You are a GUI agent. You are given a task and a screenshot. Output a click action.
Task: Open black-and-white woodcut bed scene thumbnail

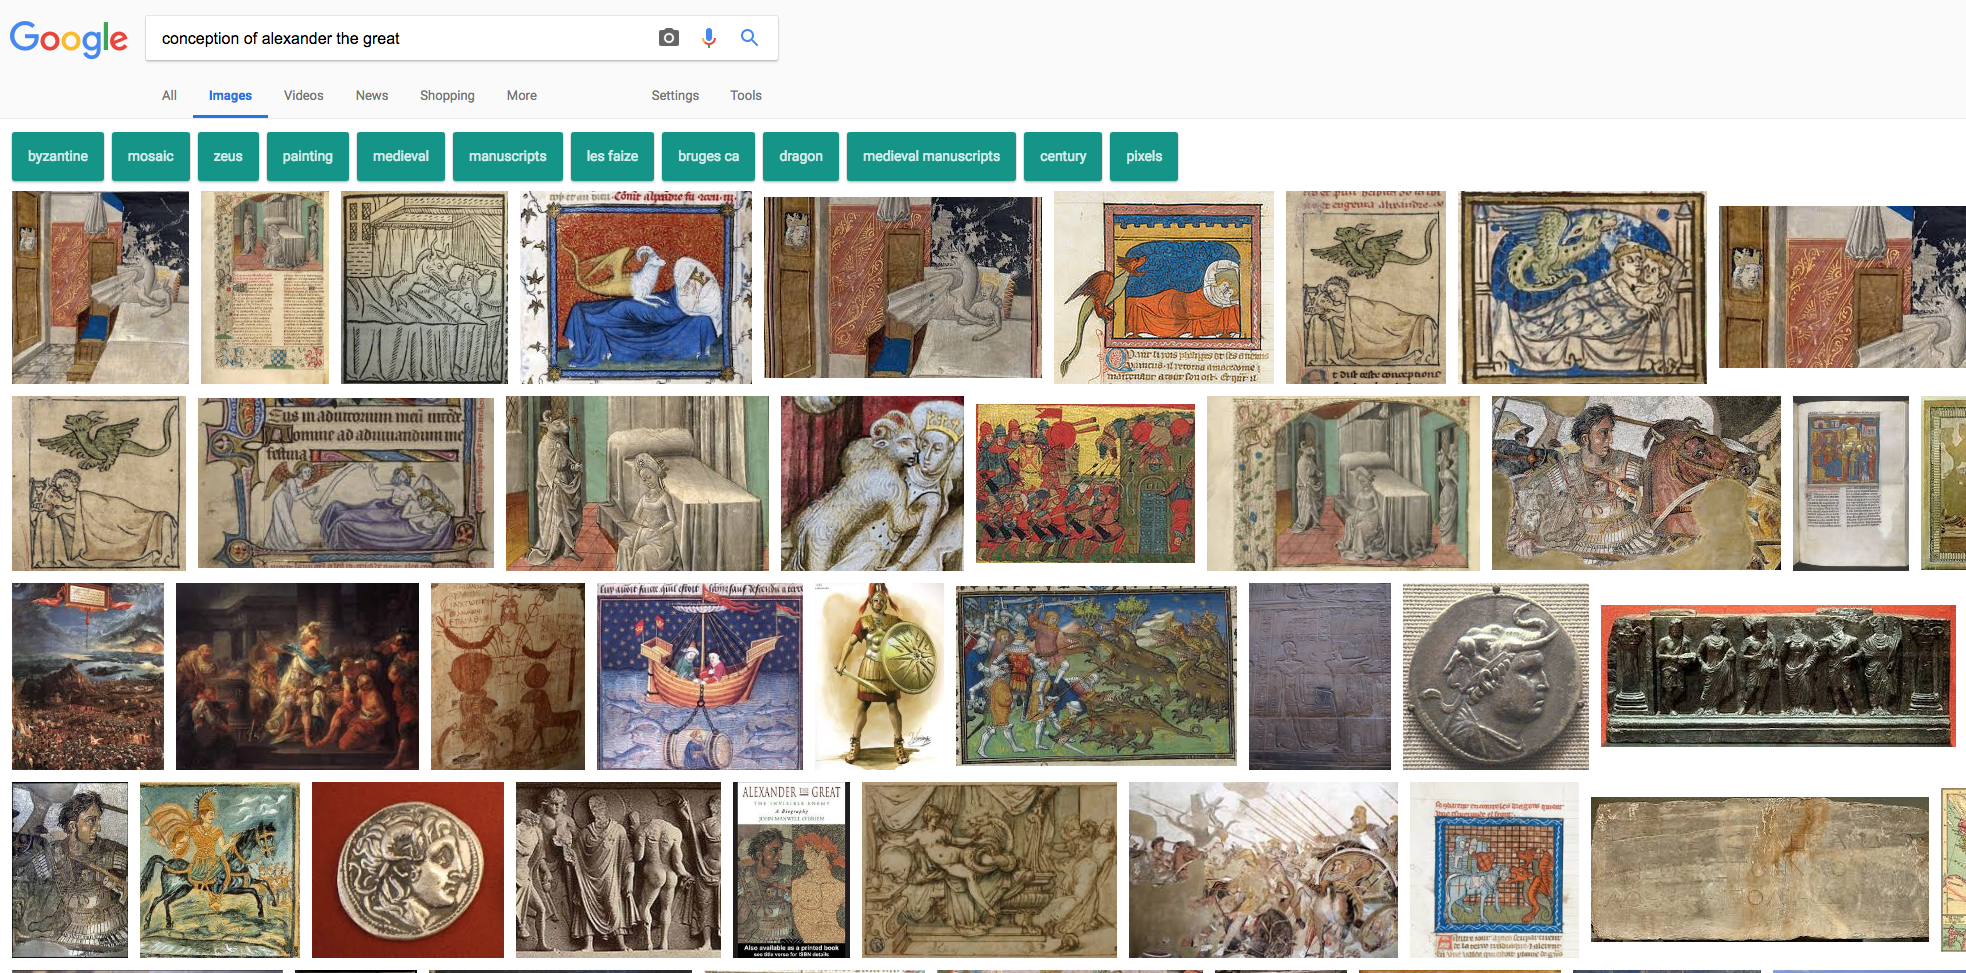point(424,288)
